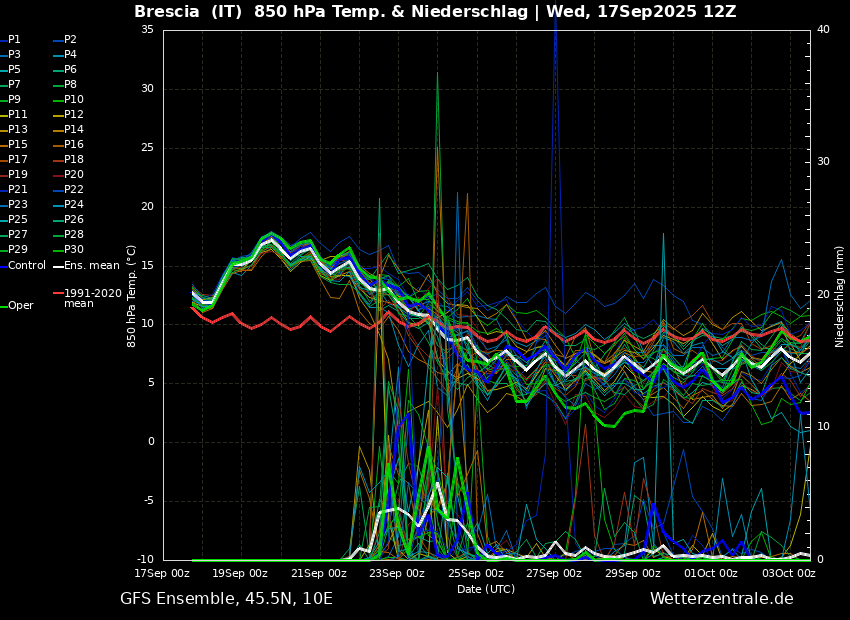The width and height of the screenshot is (850, 620).
Task: Click the 1991-2020 mean legend entry
Action: coord(92,298)
